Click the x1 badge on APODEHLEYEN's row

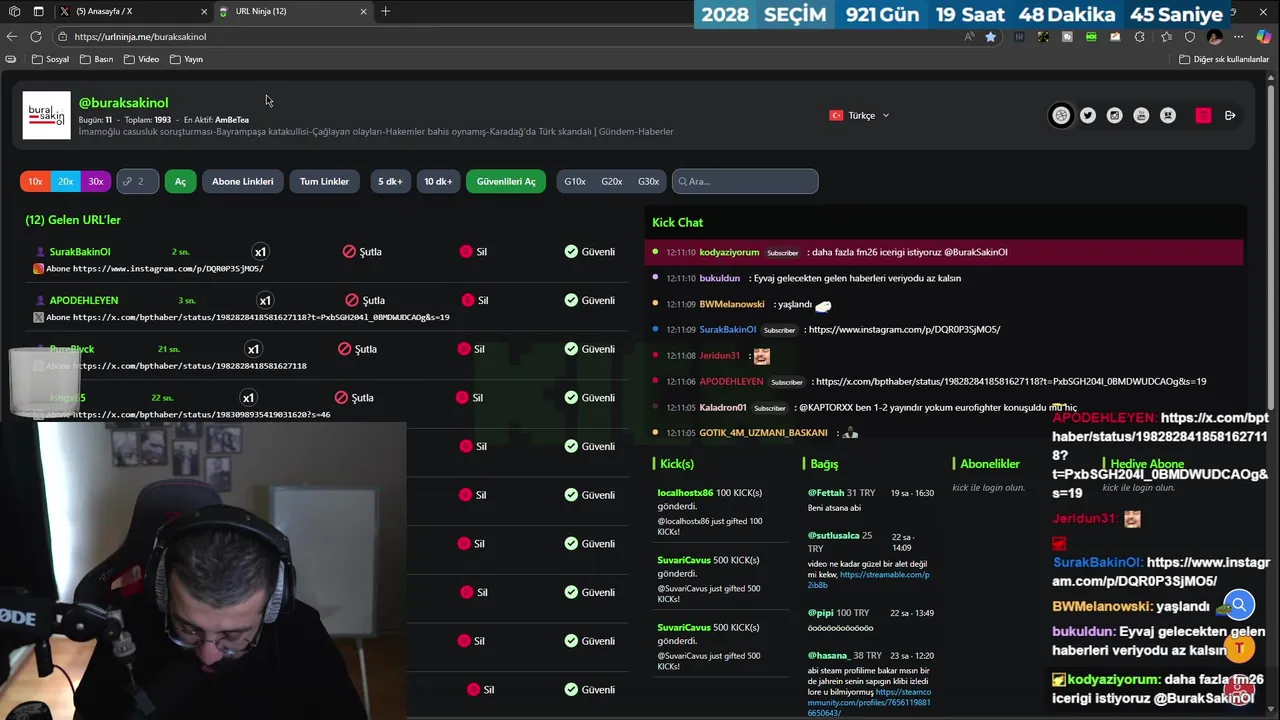click(265, 300)
